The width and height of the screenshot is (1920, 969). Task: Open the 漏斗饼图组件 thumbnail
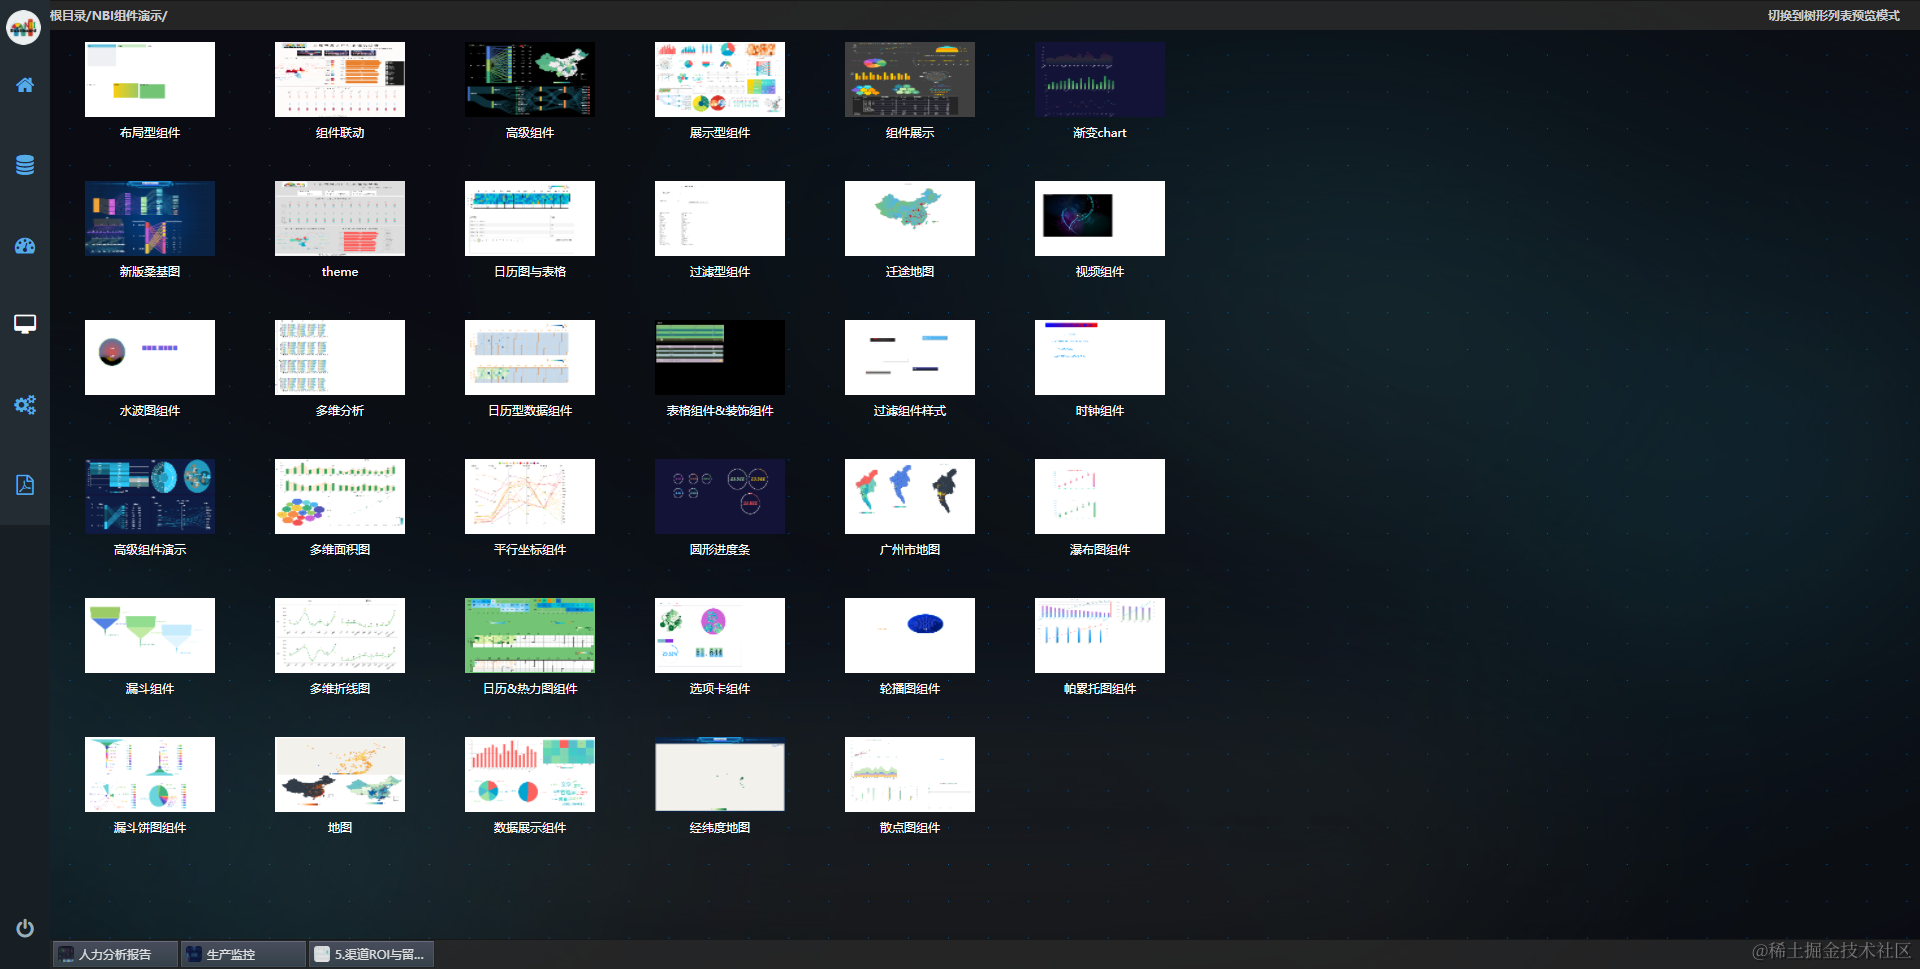[x=150, y=774]
